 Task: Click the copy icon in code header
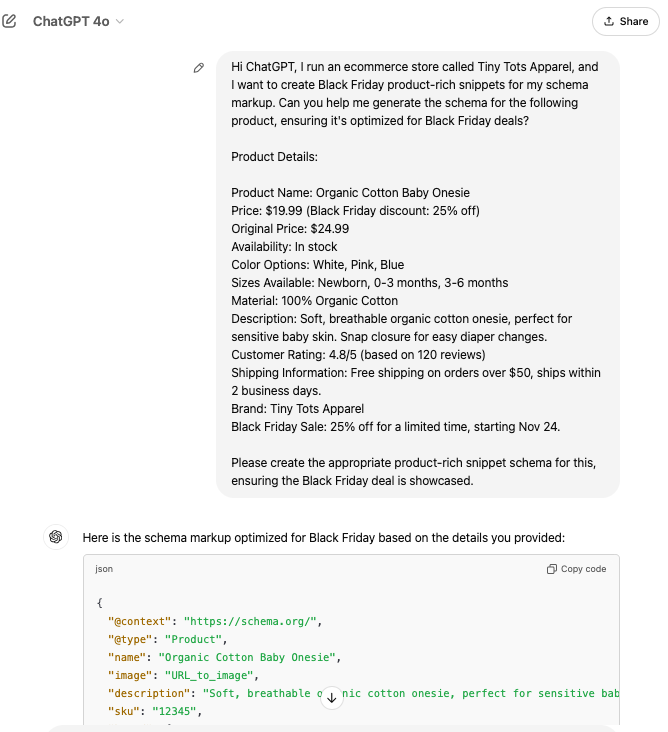click(552, 569)
